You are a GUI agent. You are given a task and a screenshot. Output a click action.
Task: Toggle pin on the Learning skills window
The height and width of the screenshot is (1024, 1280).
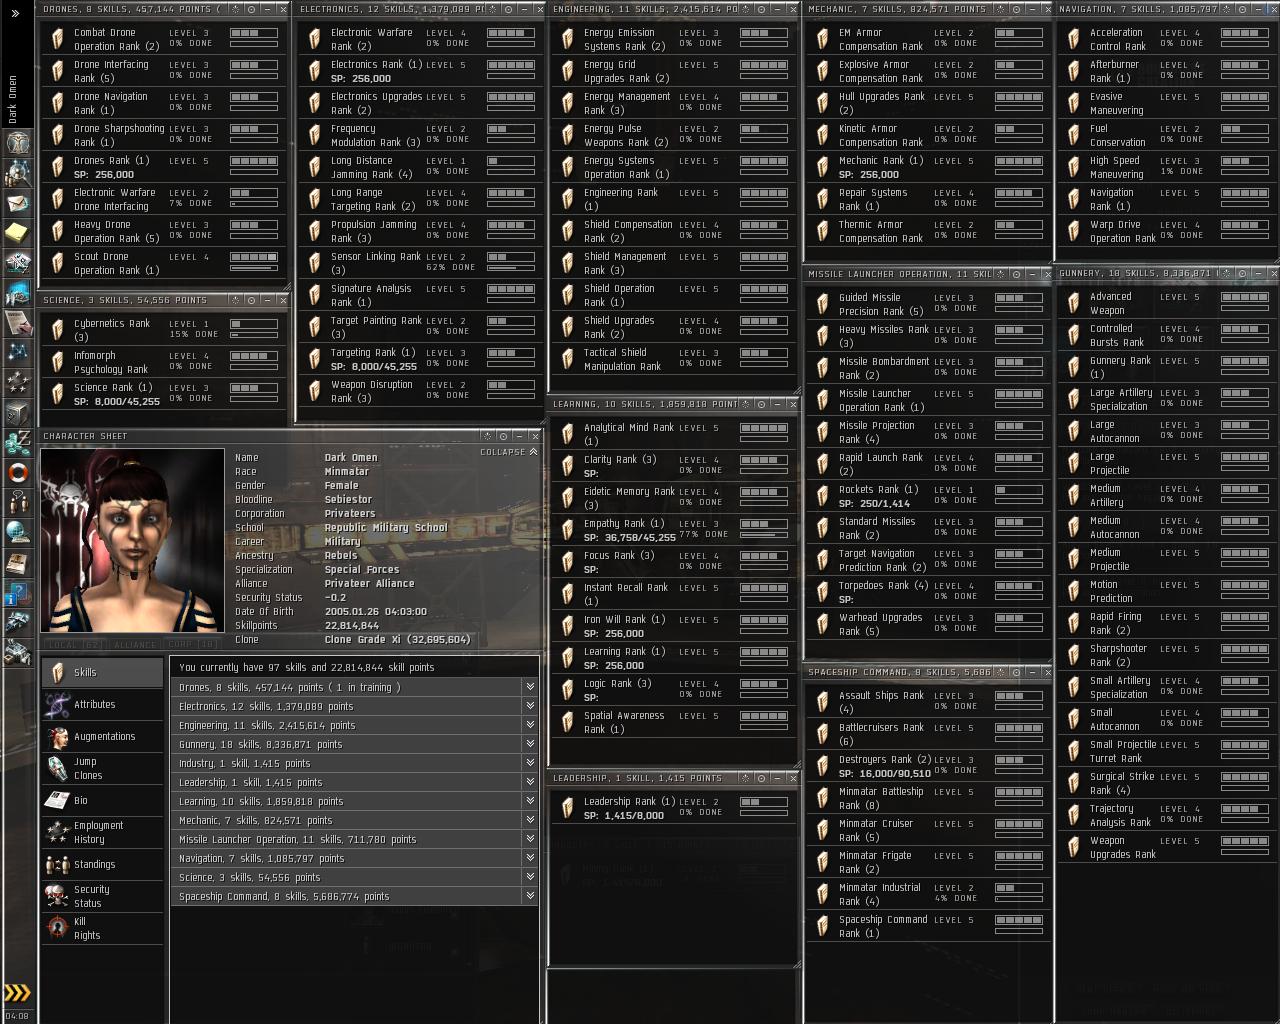pos(762,404)
